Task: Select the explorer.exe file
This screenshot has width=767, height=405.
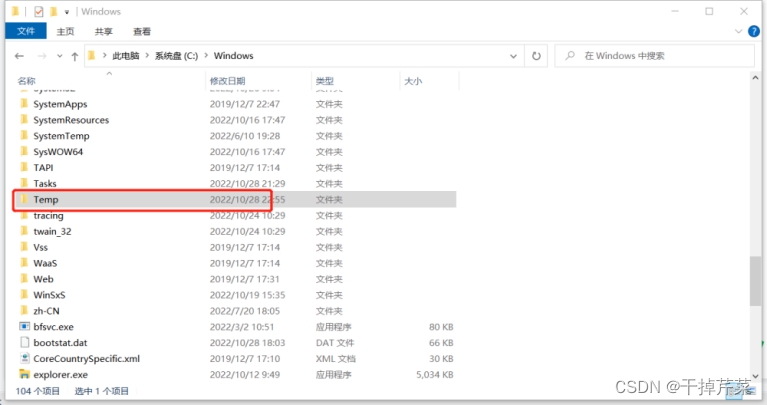Action: (61, 375)
